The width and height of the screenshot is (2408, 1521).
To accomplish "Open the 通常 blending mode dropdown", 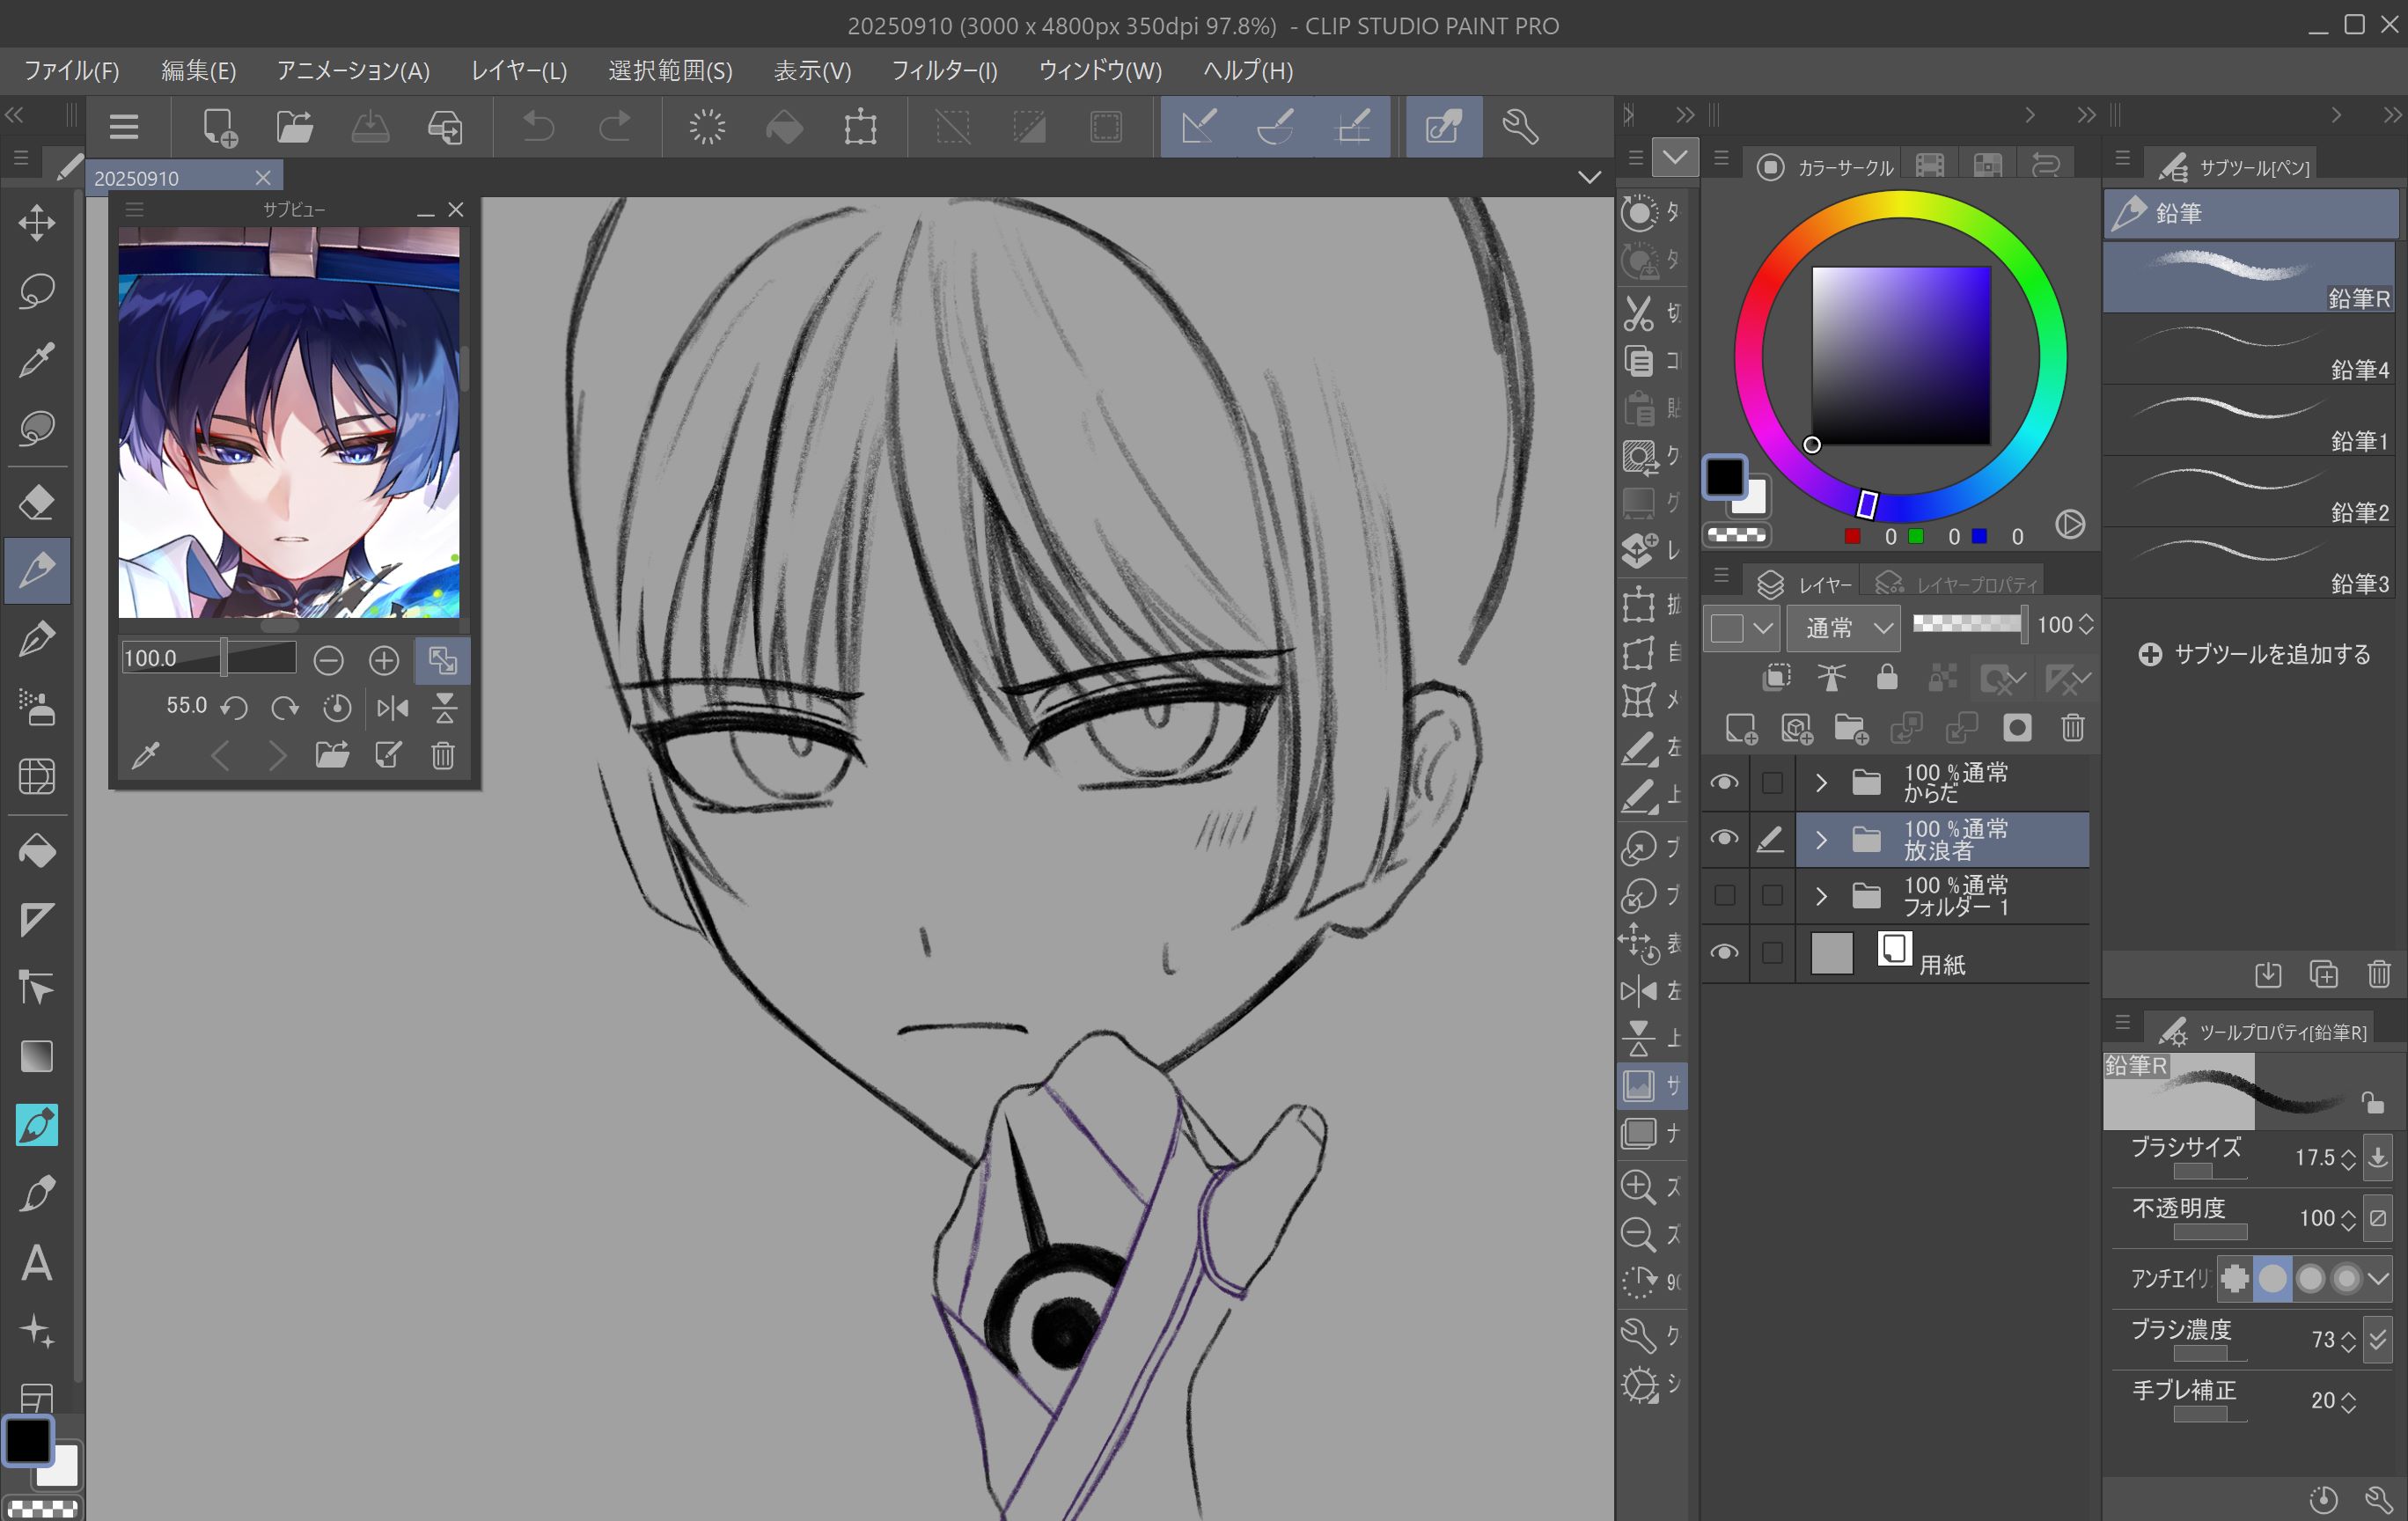I will [1845, 628].
